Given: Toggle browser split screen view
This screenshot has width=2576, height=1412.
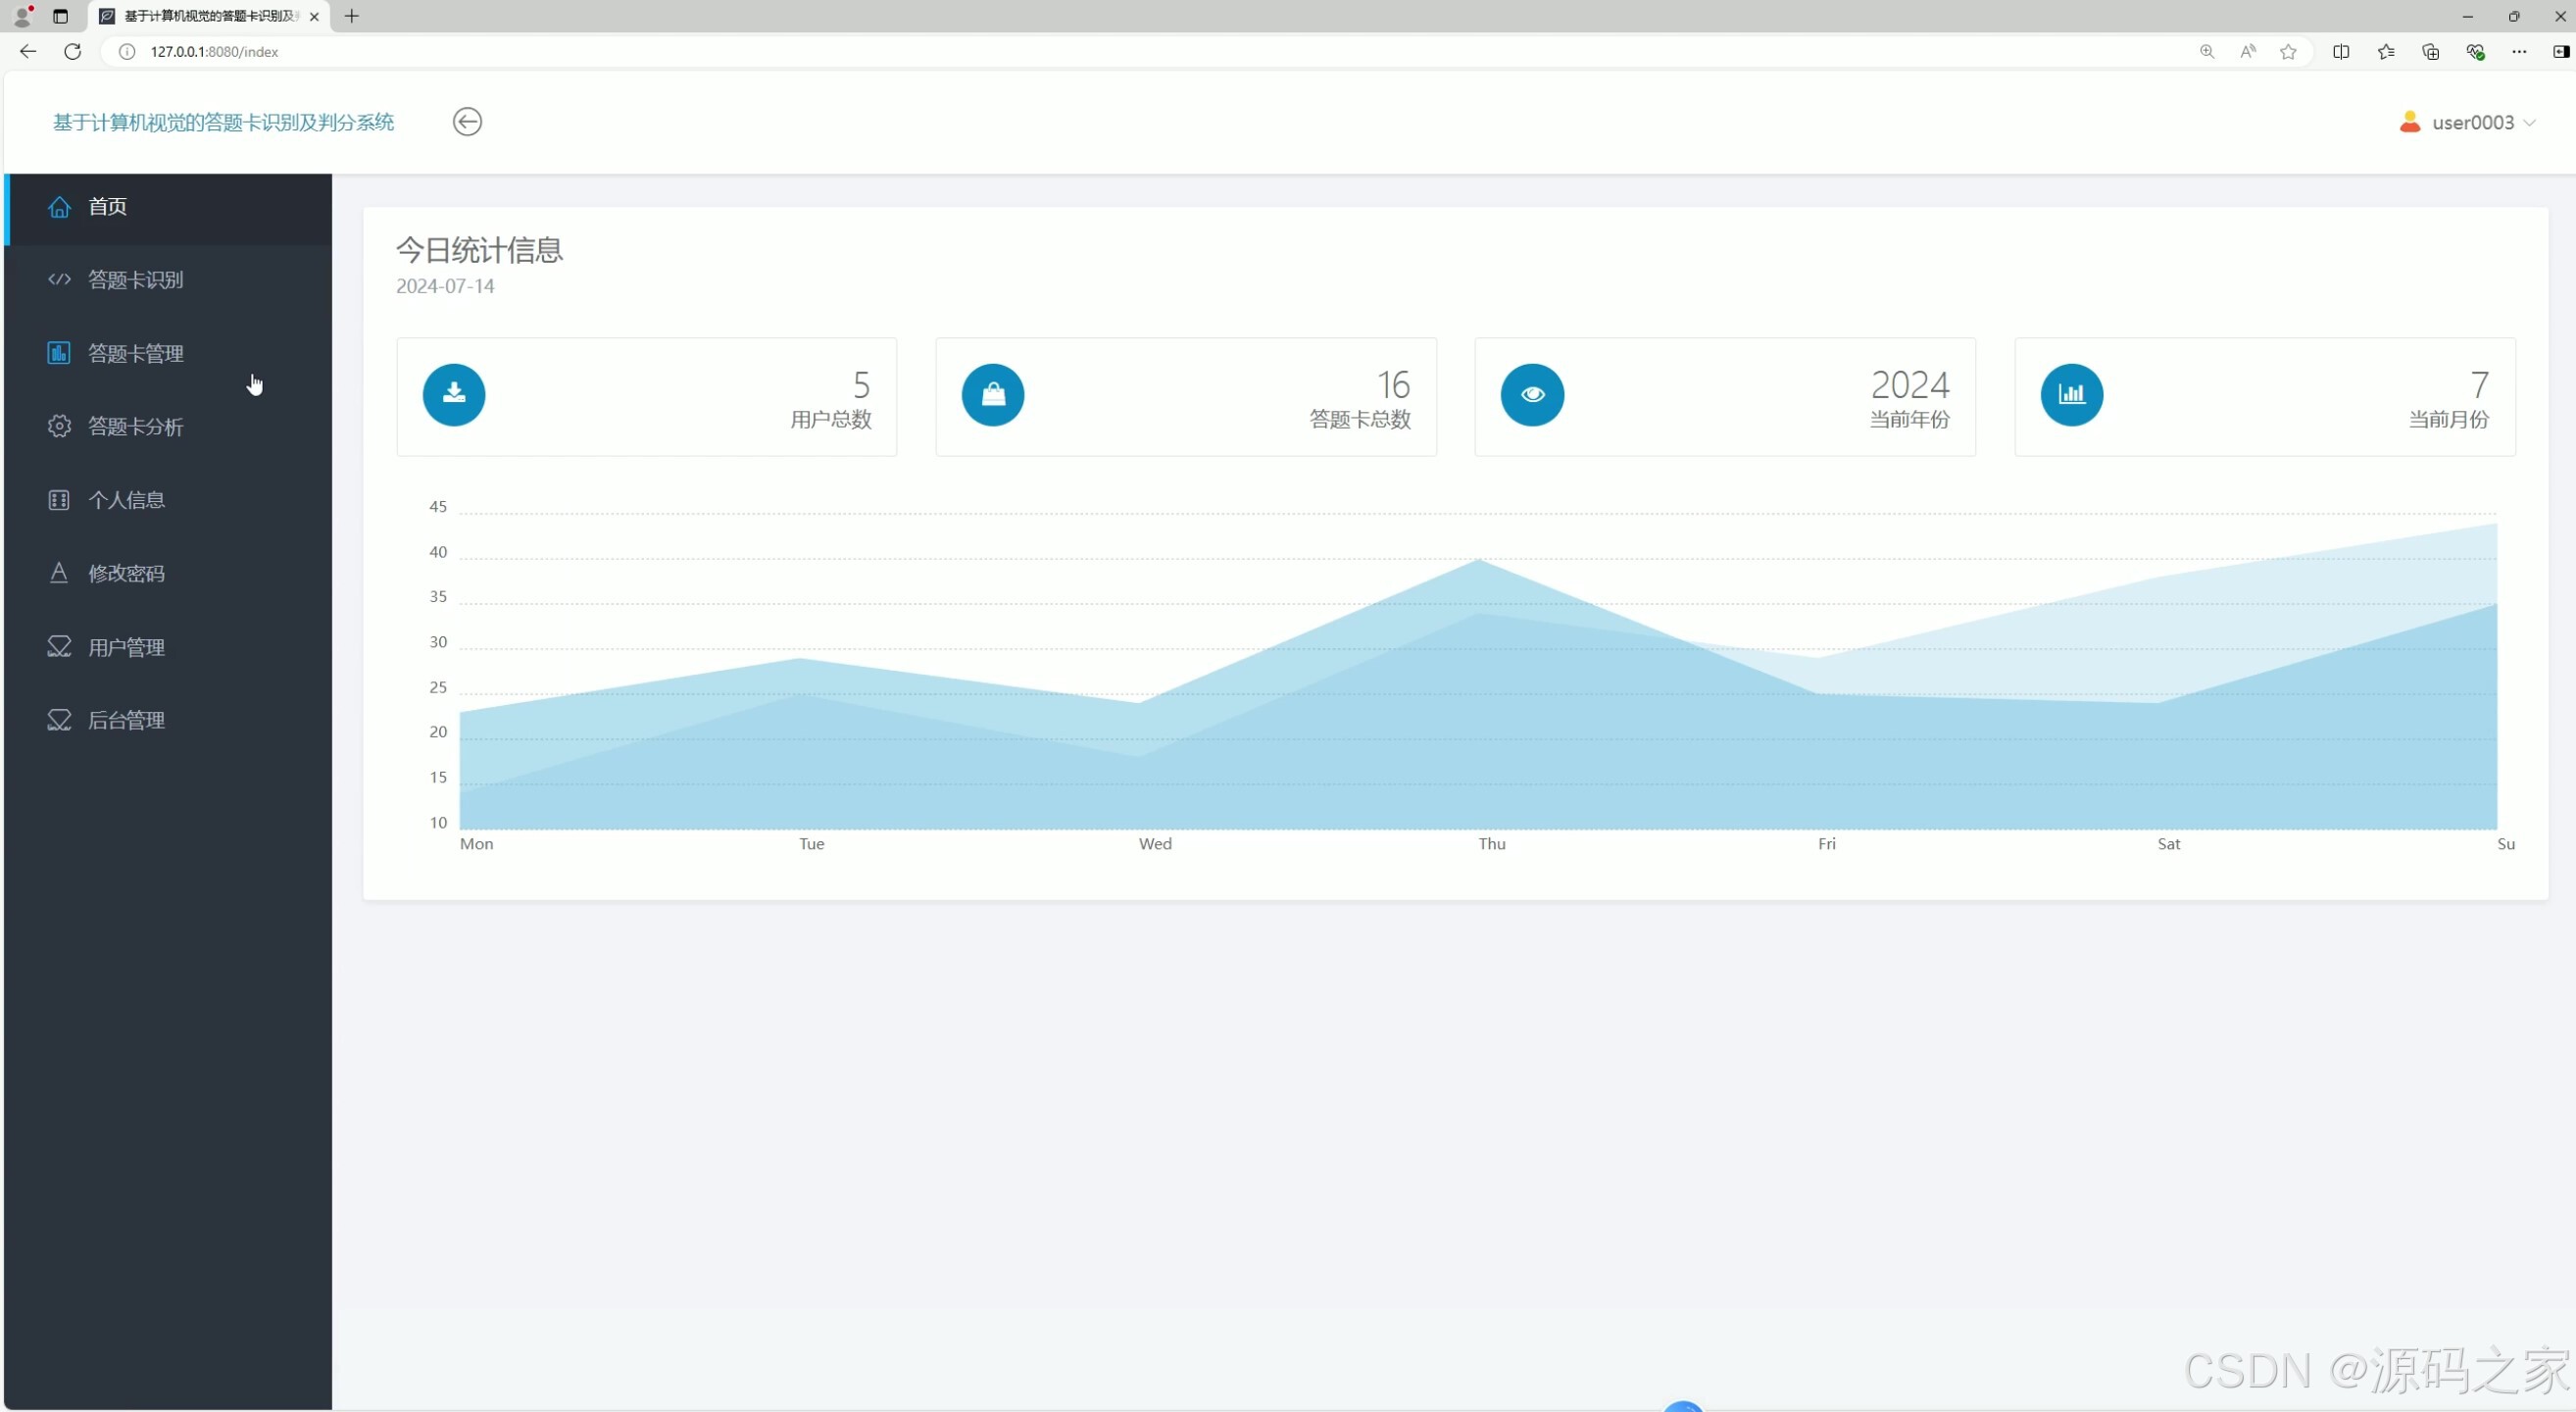Looking at the screenshot, I should (x=2341, y=52).
